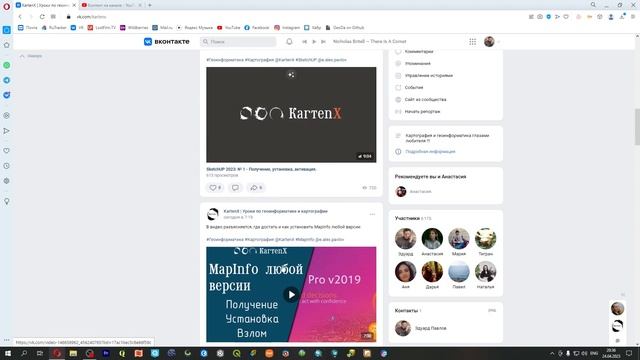Click the KartenX post author name
Image resolution: width=640 pixels, height=360 pixels.
pyautogui.click(x=276, y=211)
